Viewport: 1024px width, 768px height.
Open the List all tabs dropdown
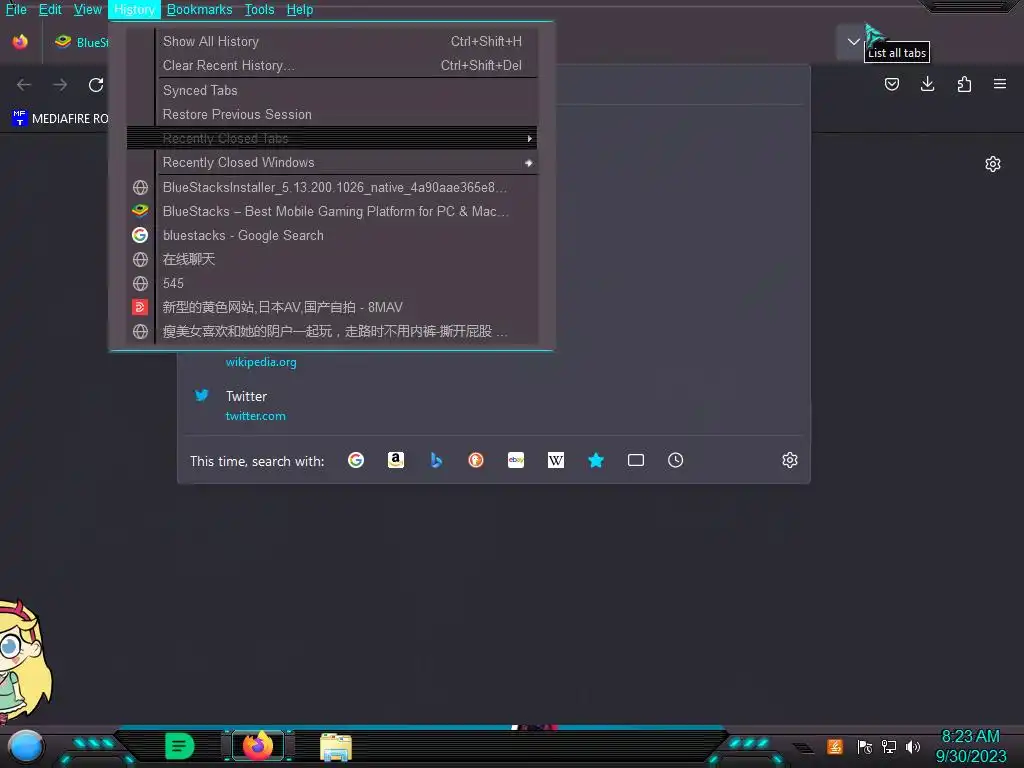click(x=854, y=42)
